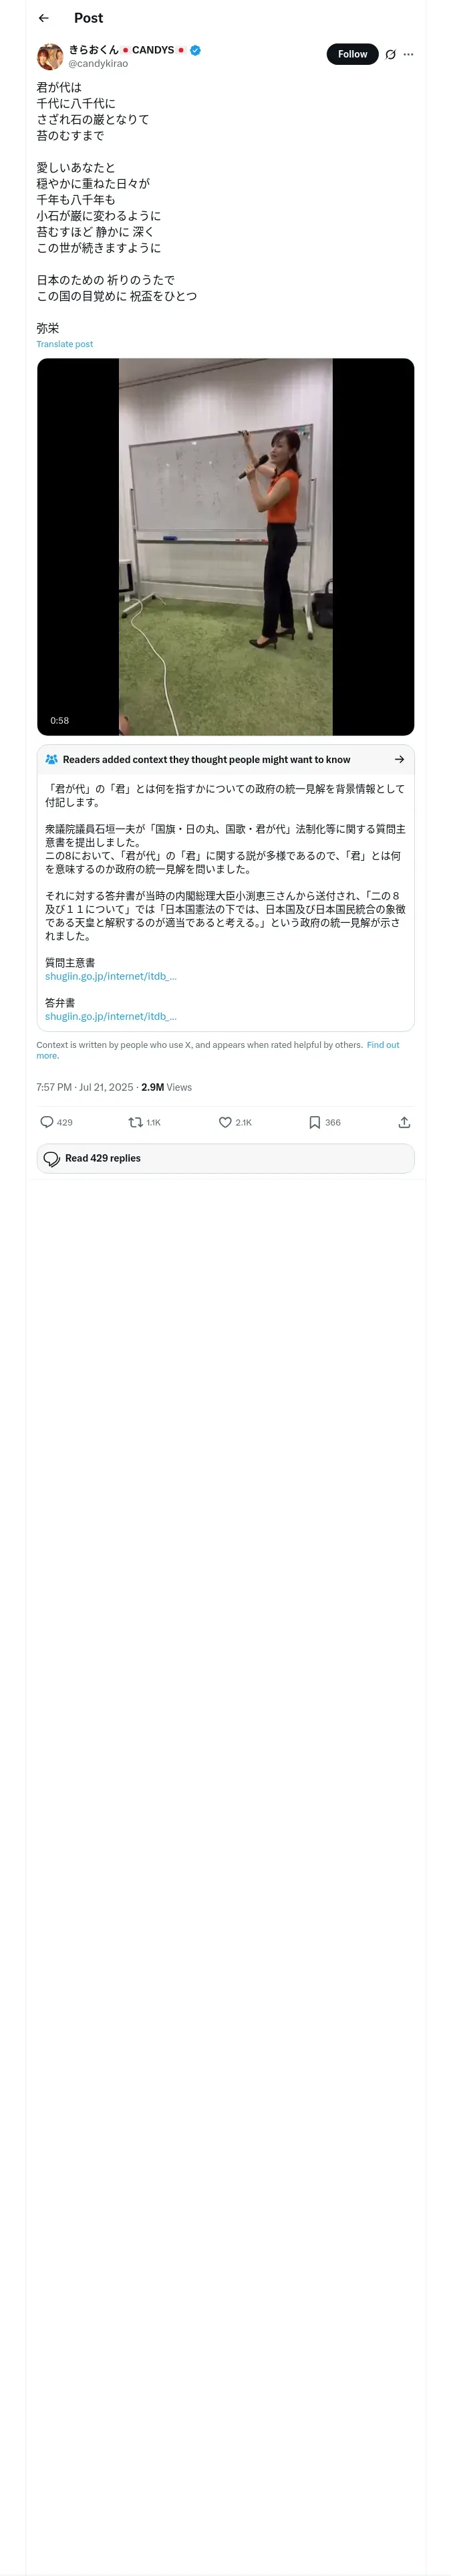Screen dimensions: 451x2576
Task: Click the Translate post link
Action: [x=65, y=344]
